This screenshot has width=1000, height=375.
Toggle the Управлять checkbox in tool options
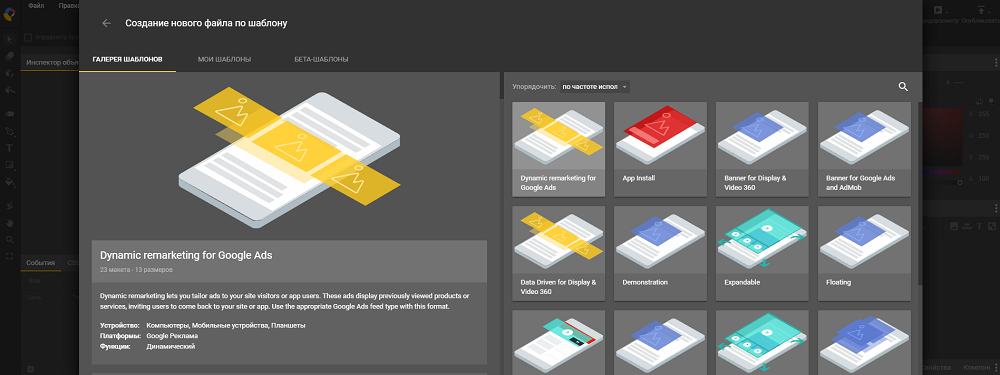tap(28, 38)
